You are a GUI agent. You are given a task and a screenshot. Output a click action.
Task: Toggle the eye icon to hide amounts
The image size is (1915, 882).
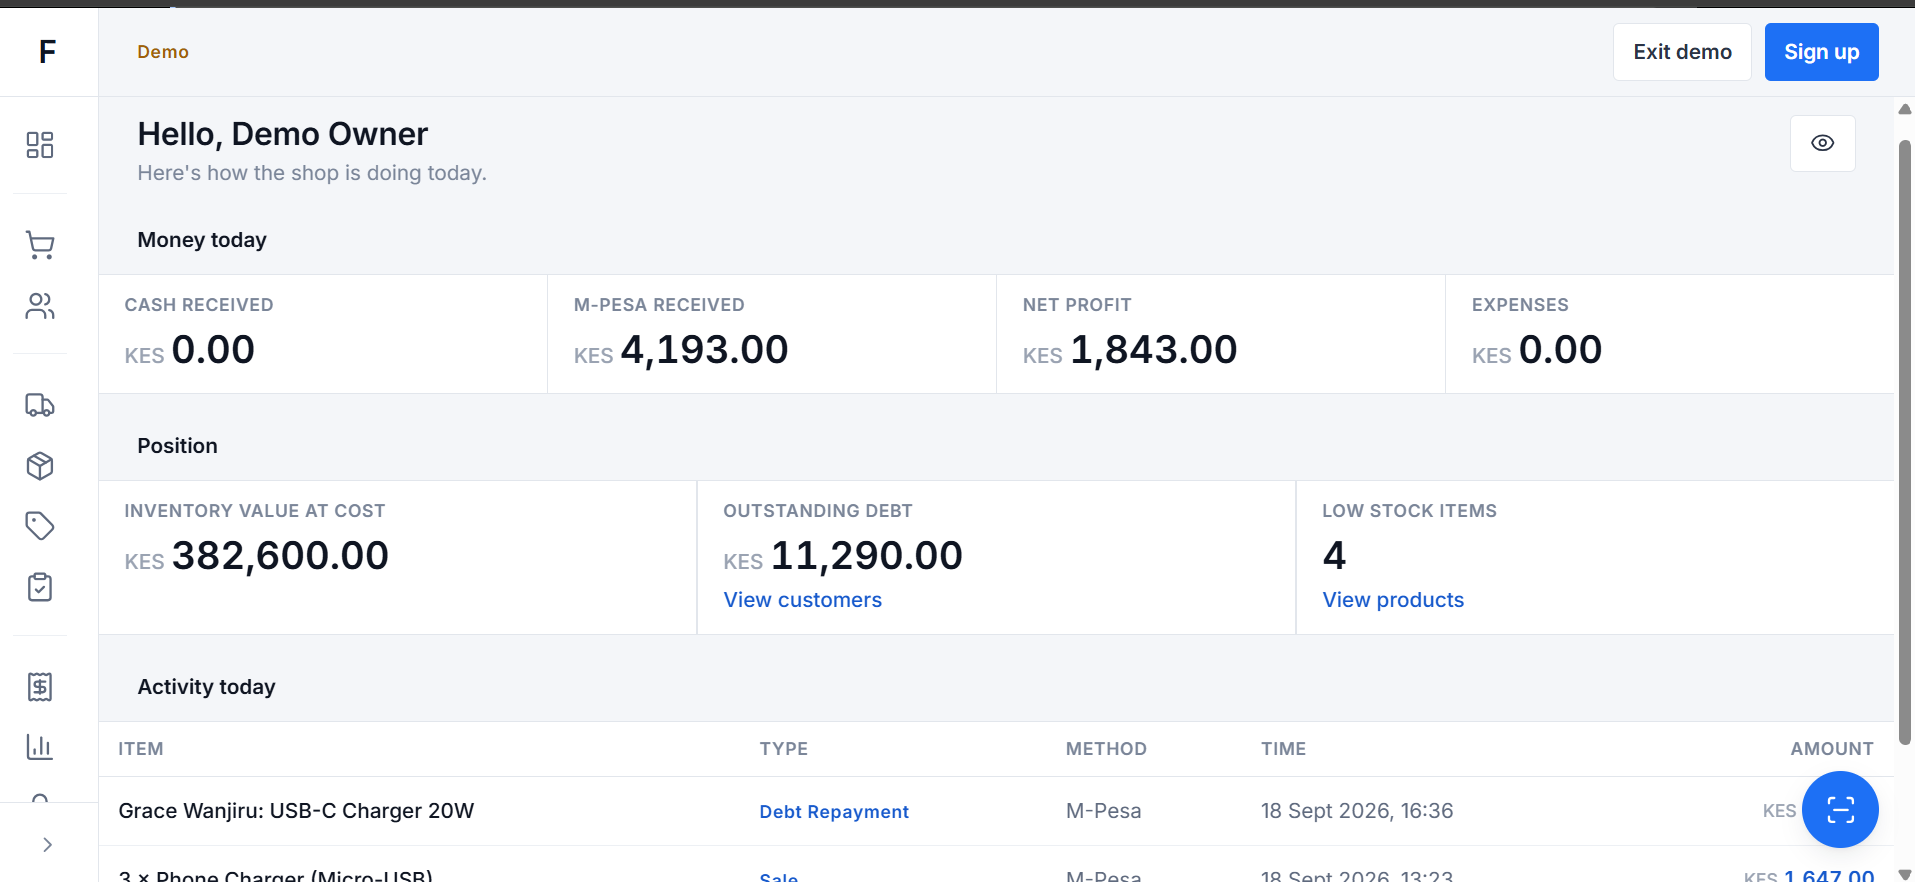(x=1822, y=143)
